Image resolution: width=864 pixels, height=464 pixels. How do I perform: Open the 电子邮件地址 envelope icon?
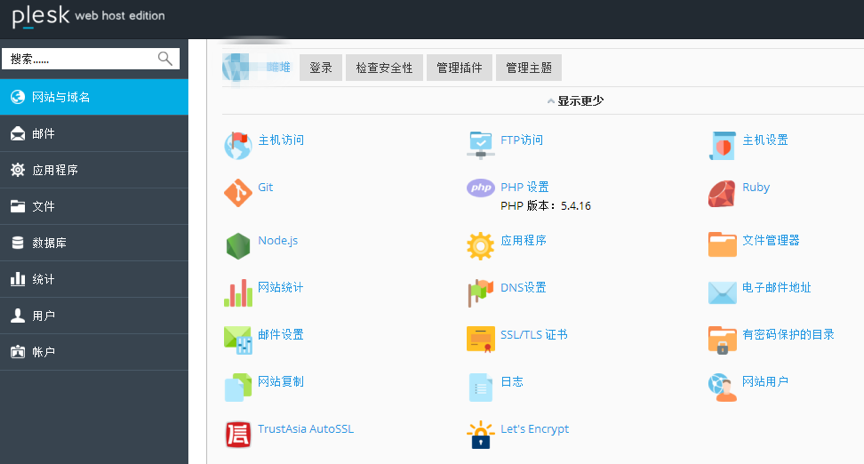click(x=722, y=293)
